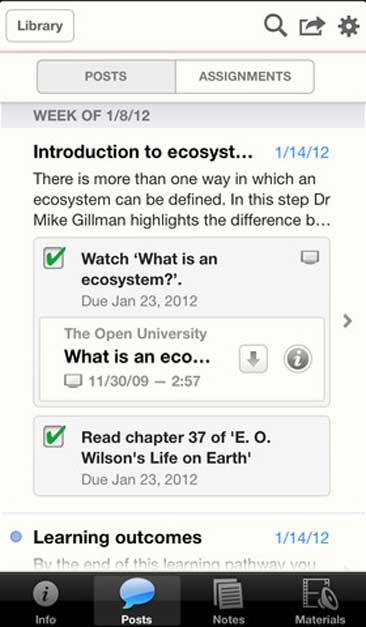
Task: Open search with magnifying glass icon
Action: (x=275, y=26)
